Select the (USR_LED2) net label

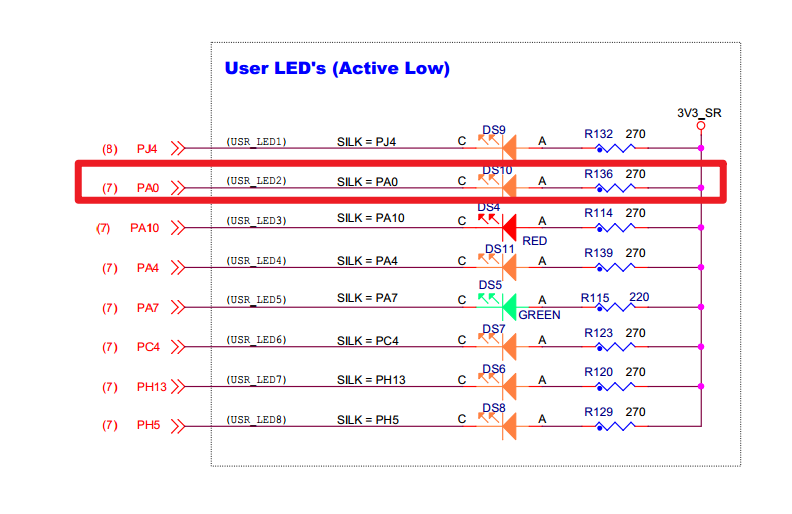click(x=256, y=181)
